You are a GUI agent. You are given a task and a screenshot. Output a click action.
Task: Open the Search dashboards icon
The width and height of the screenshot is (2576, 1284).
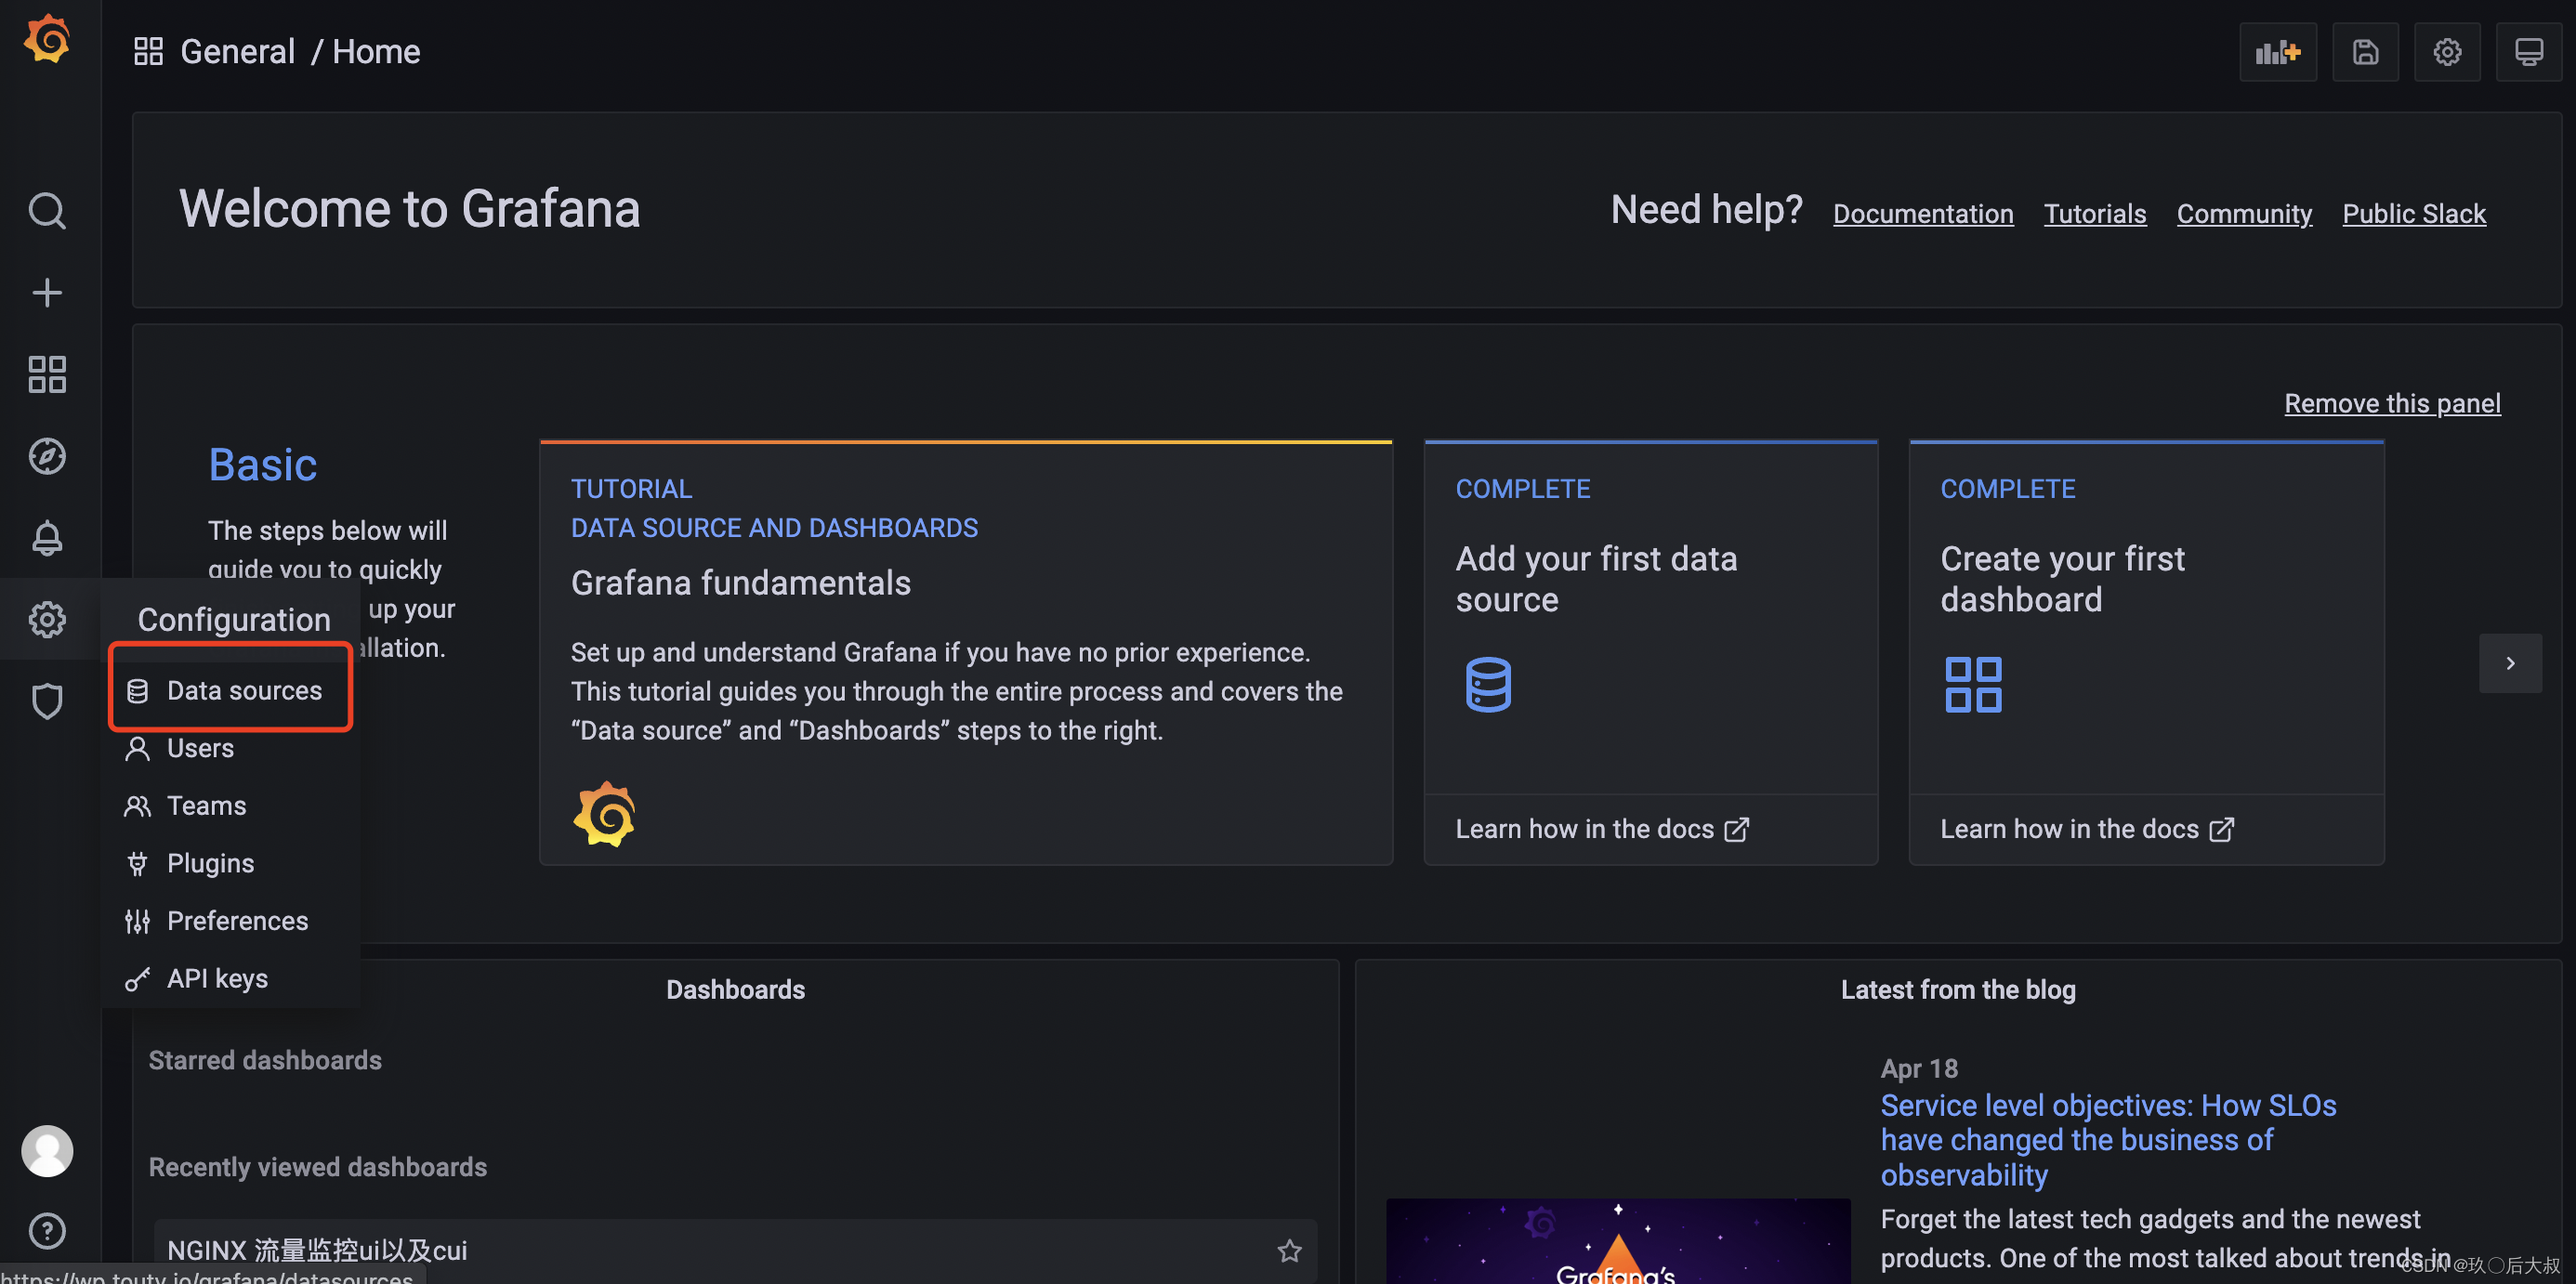click(x=45, y=210)
